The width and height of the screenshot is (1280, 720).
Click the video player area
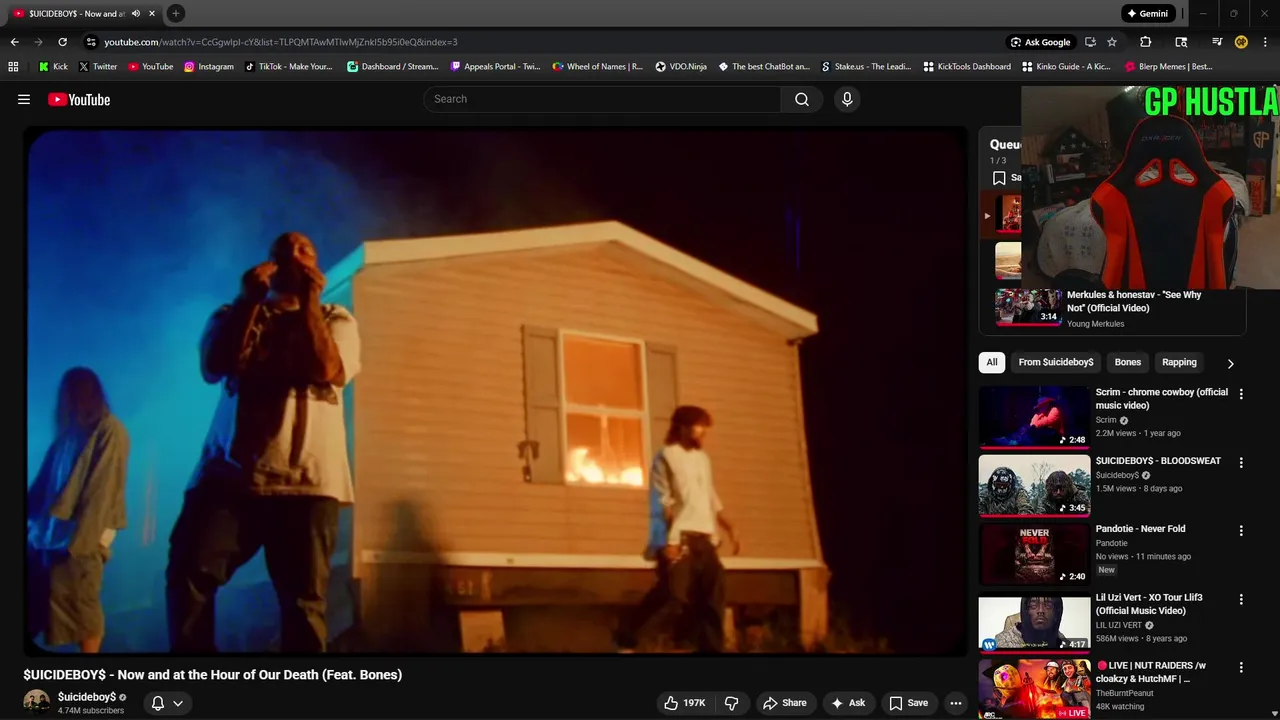[x=495, y=390]
